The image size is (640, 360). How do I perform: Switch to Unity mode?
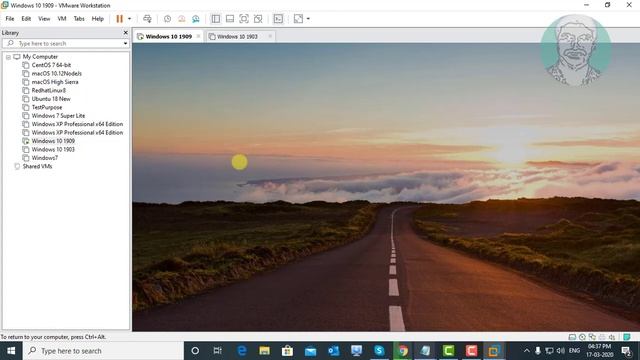click(258, 19)
